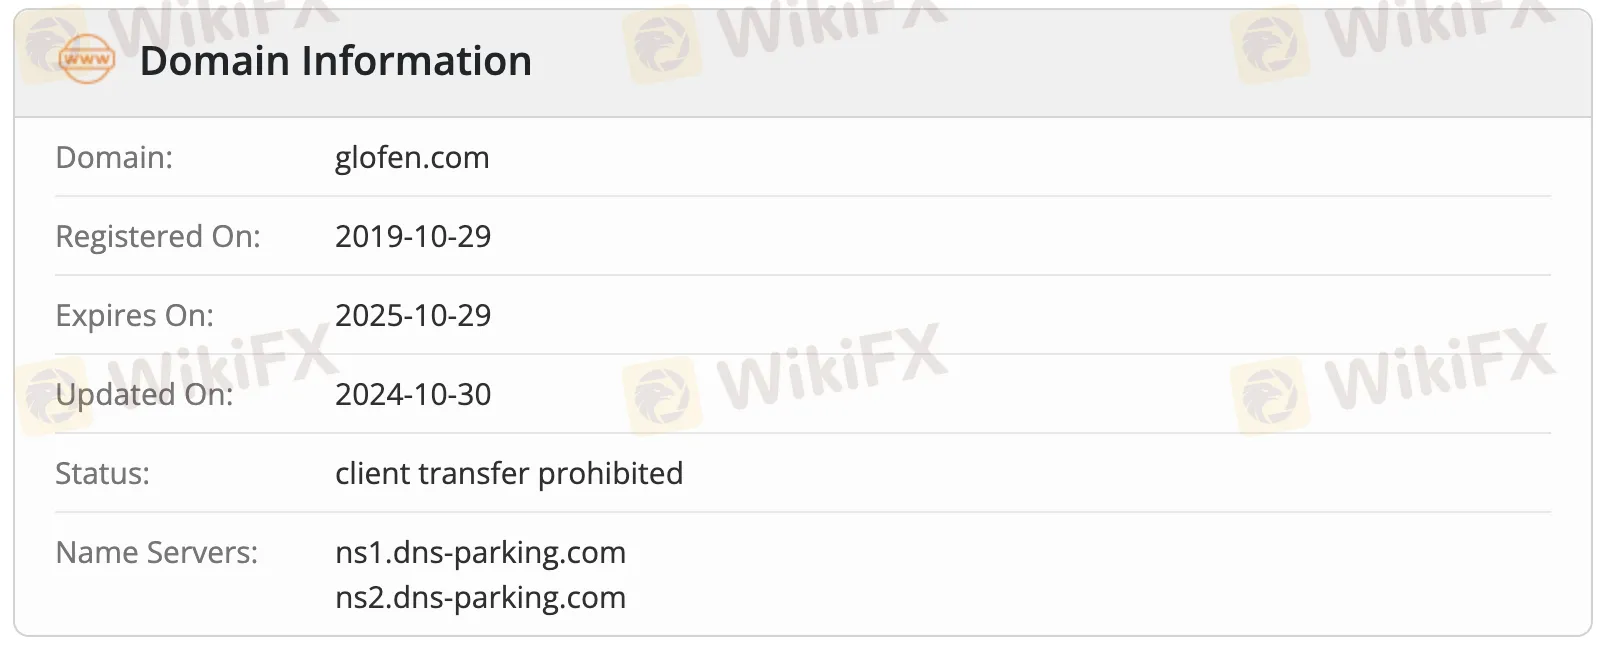Click the Status: field label
Image resolution: width=1606 pixels, height=650 pixels.
102,474
